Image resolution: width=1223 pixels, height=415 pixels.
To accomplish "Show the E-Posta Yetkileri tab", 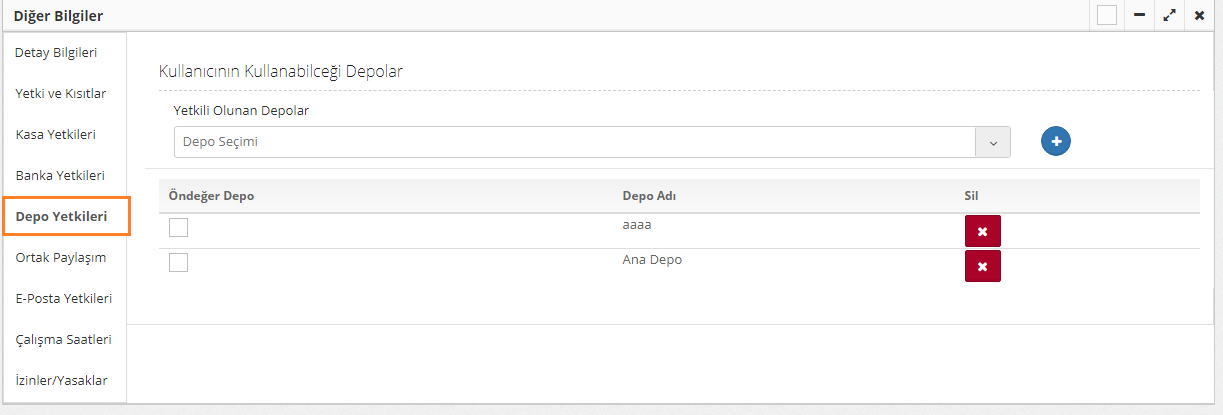I will 64,298.
